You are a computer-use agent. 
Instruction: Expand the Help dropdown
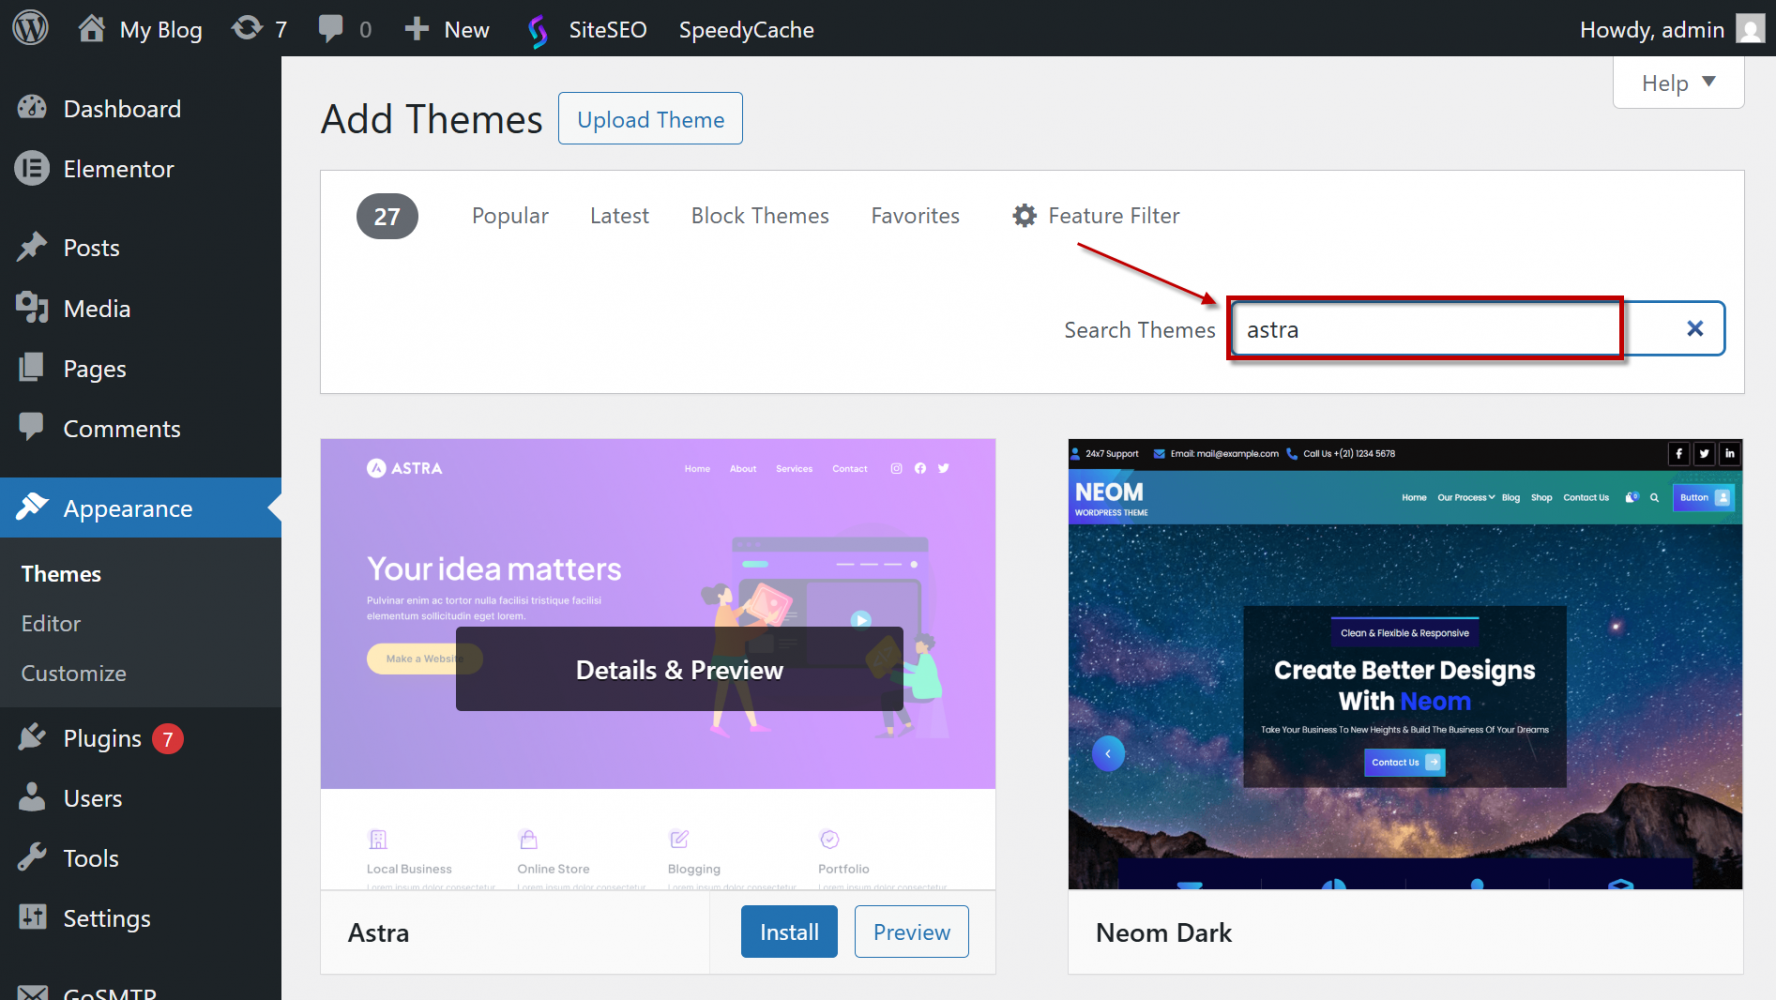1678,83
